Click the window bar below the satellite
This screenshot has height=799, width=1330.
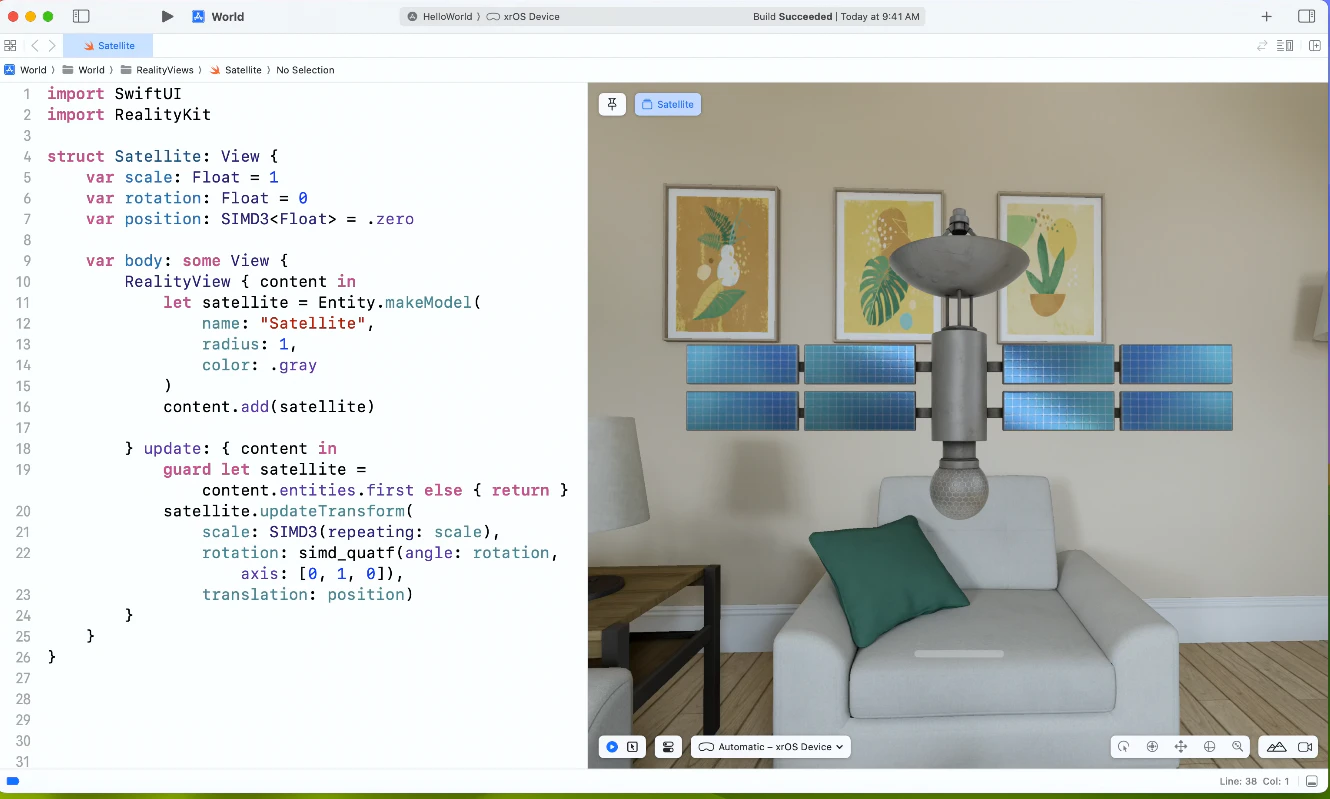pos(959,654)
